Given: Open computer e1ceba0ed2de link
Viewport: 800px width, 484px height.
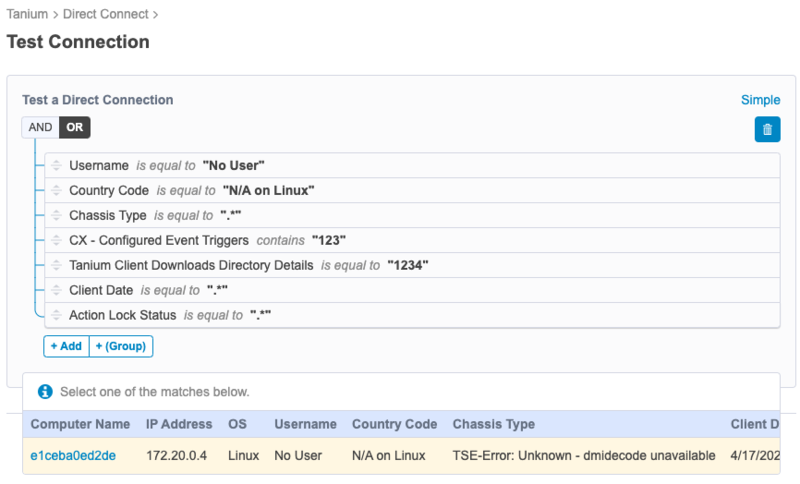Looking at the screenshot, I should click(x=73, y=455).
